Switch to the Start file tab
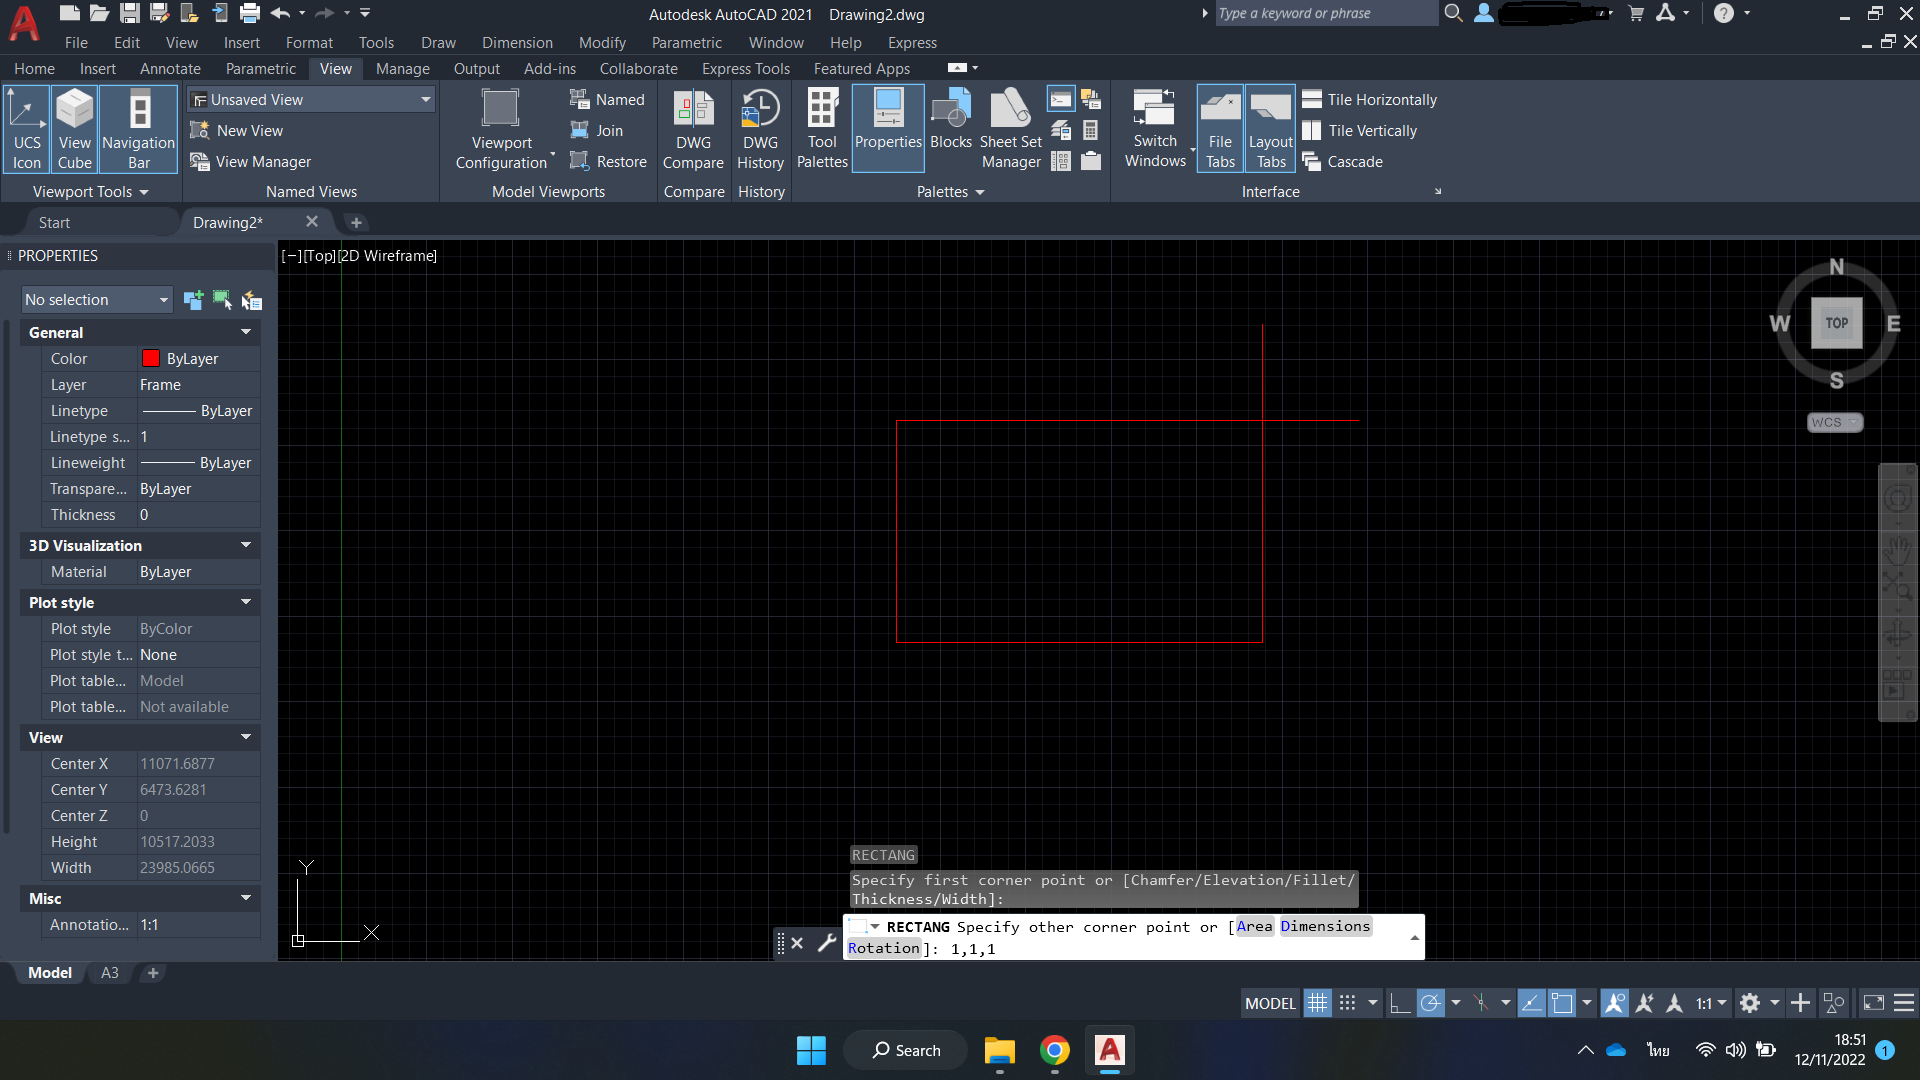Image resolution: width=1920 pixels, height=1080 pixels. coord(54,222)
